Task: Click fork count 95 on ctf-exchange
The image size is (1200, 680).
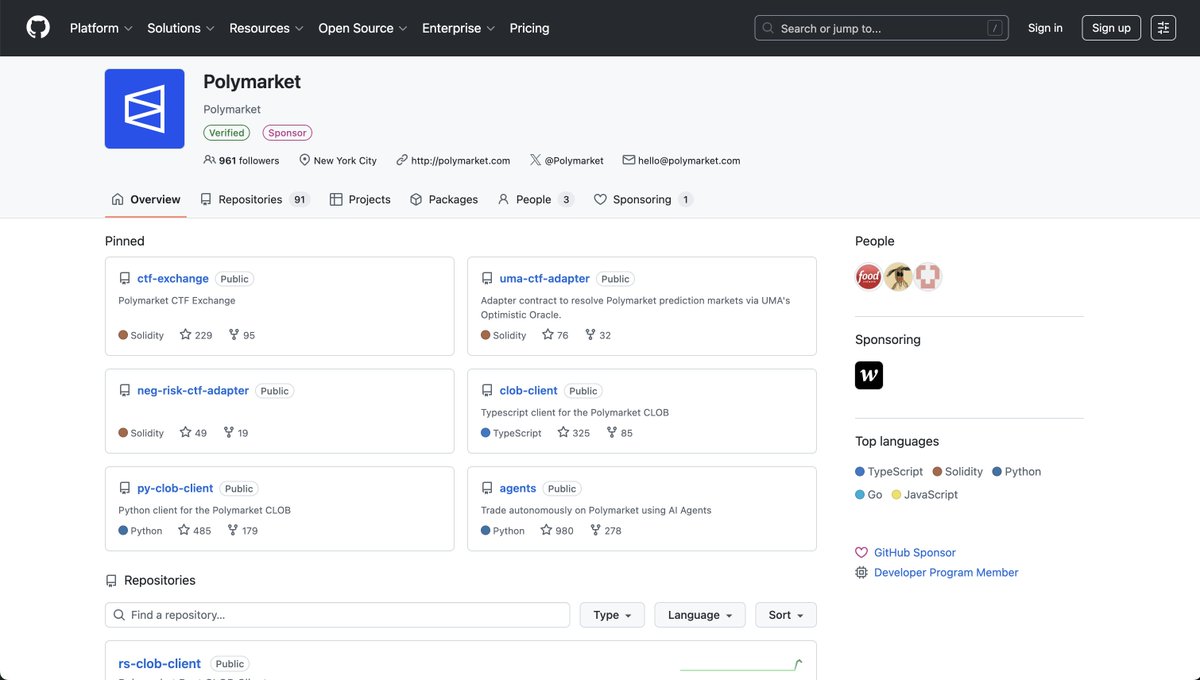Action: click(x=242, y=335)
